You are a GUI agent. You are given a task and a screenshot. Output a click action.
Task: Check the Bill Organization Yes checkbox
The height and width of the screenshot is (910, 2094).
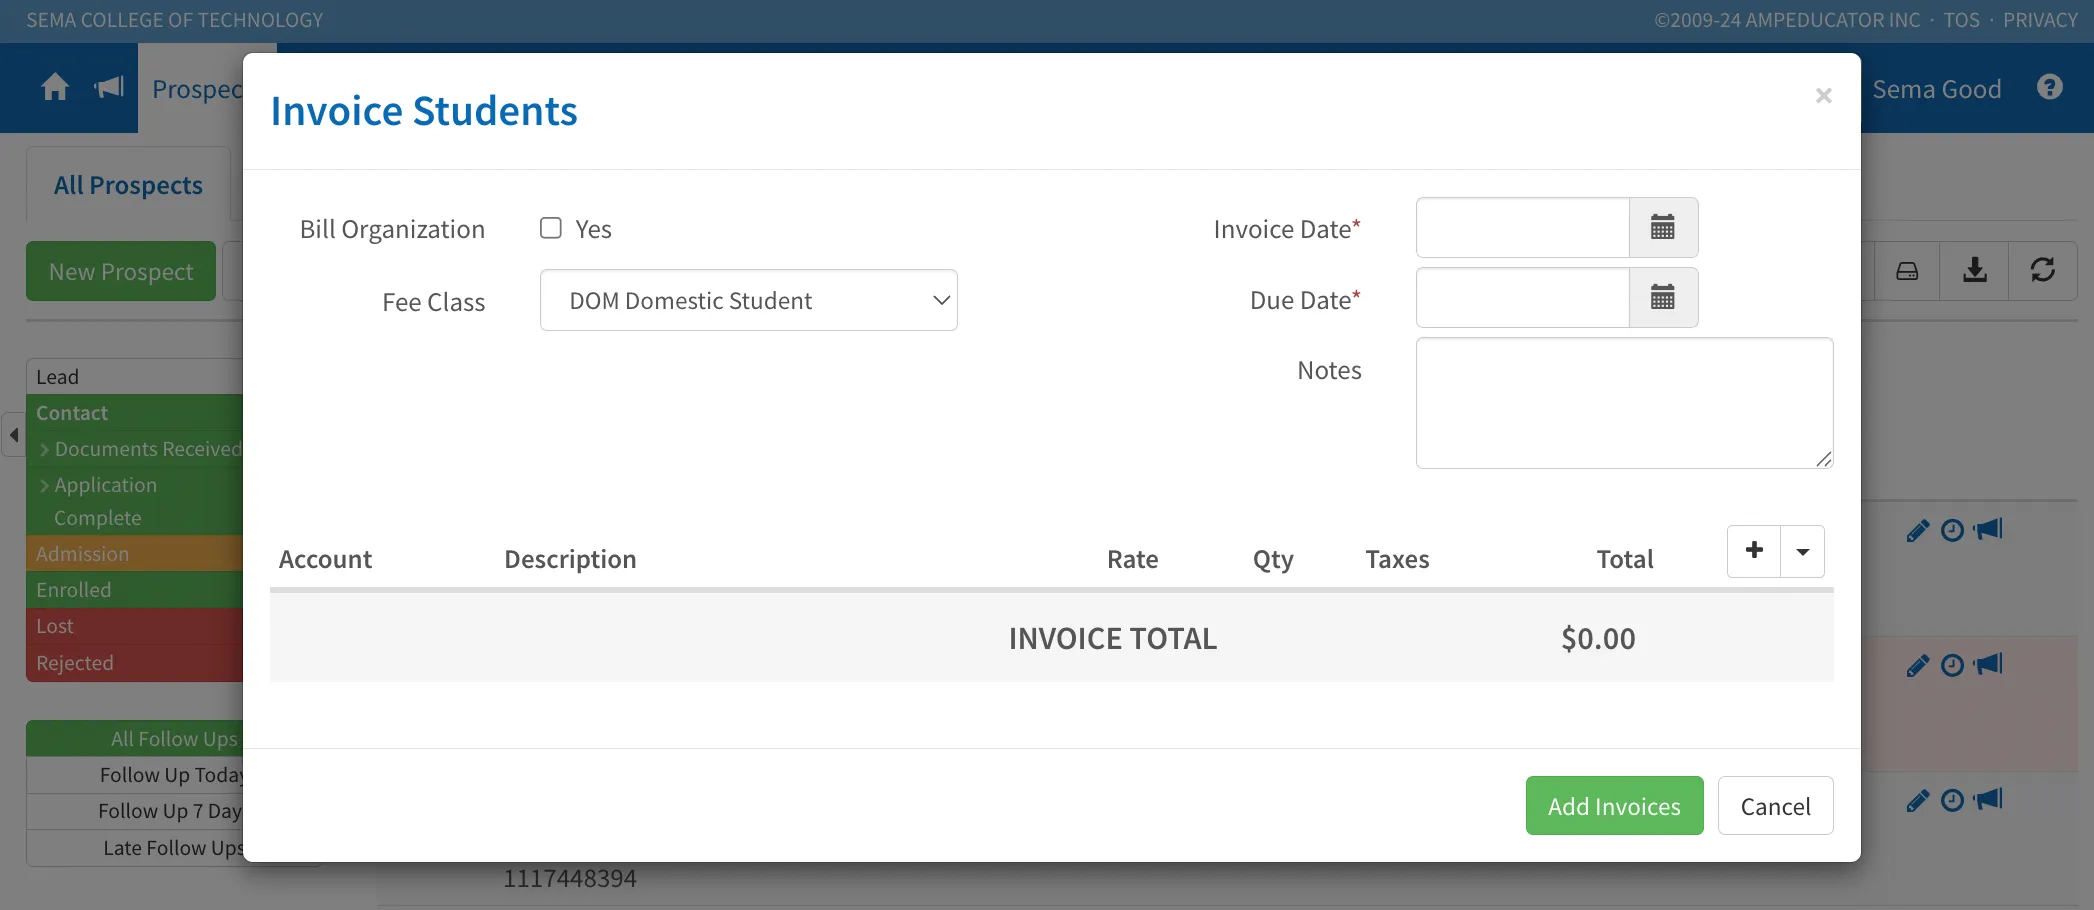pyautogui.click(x=551, y=228)
